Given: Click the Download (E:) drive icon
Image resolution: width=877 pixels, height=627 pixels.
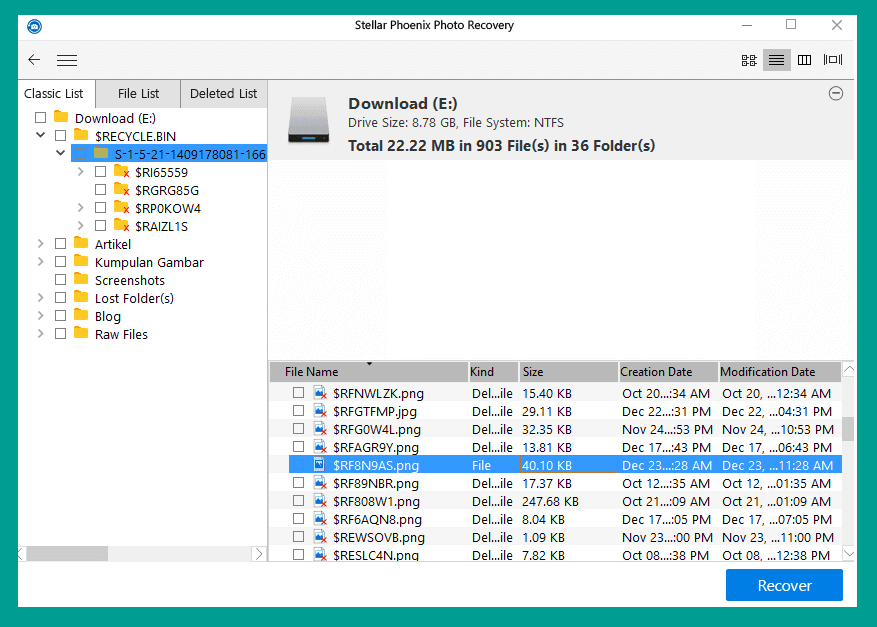Looking at the screenshot, I should click(309, 120).
